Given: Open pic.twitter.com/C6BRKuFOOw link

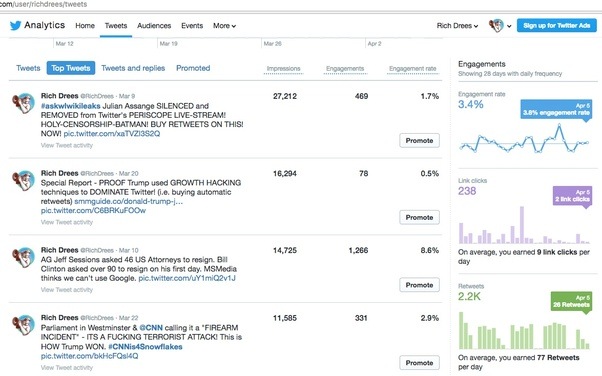Looking at the screenshot, I should click(x=93, y=210).
